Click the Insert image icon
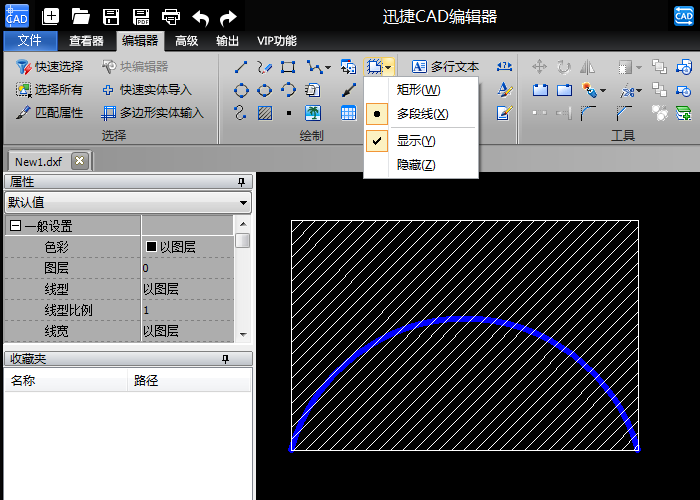This screenshot has height=500, width=700. point(313,112)
